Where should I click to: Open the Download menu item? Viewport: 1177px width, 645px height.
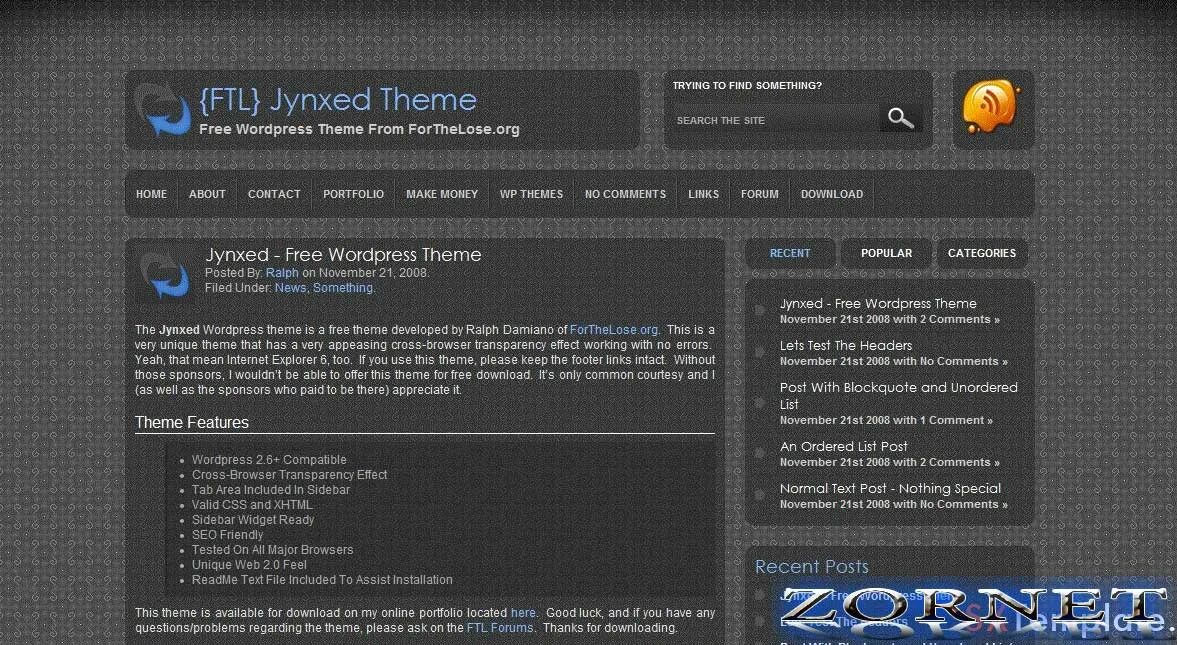pyautogui.click(x=832, y=194)
